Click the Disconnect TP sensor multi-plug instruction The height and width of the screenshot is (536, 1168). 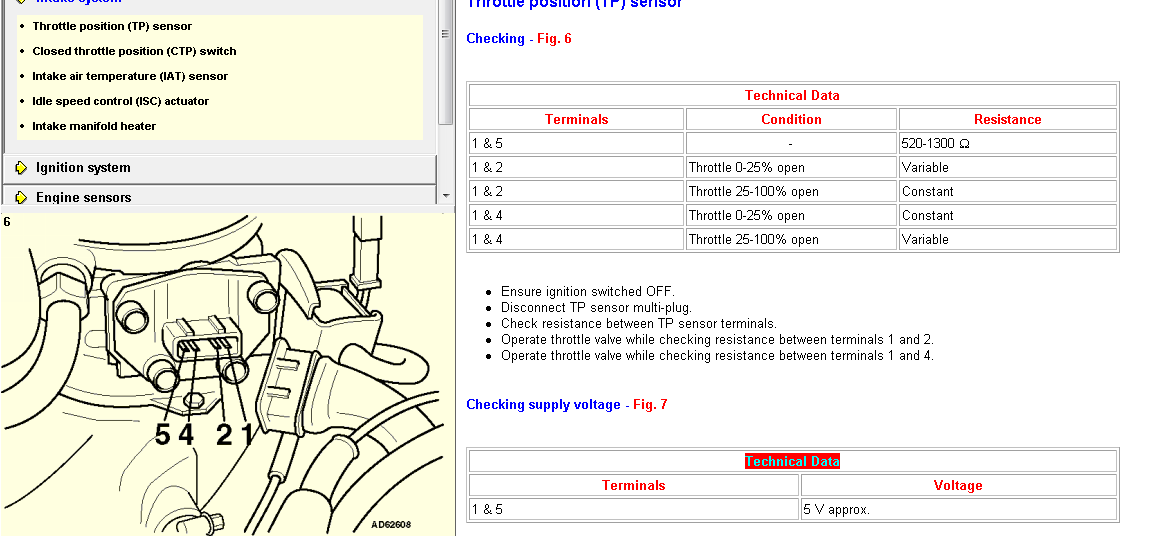coord(597,307)
